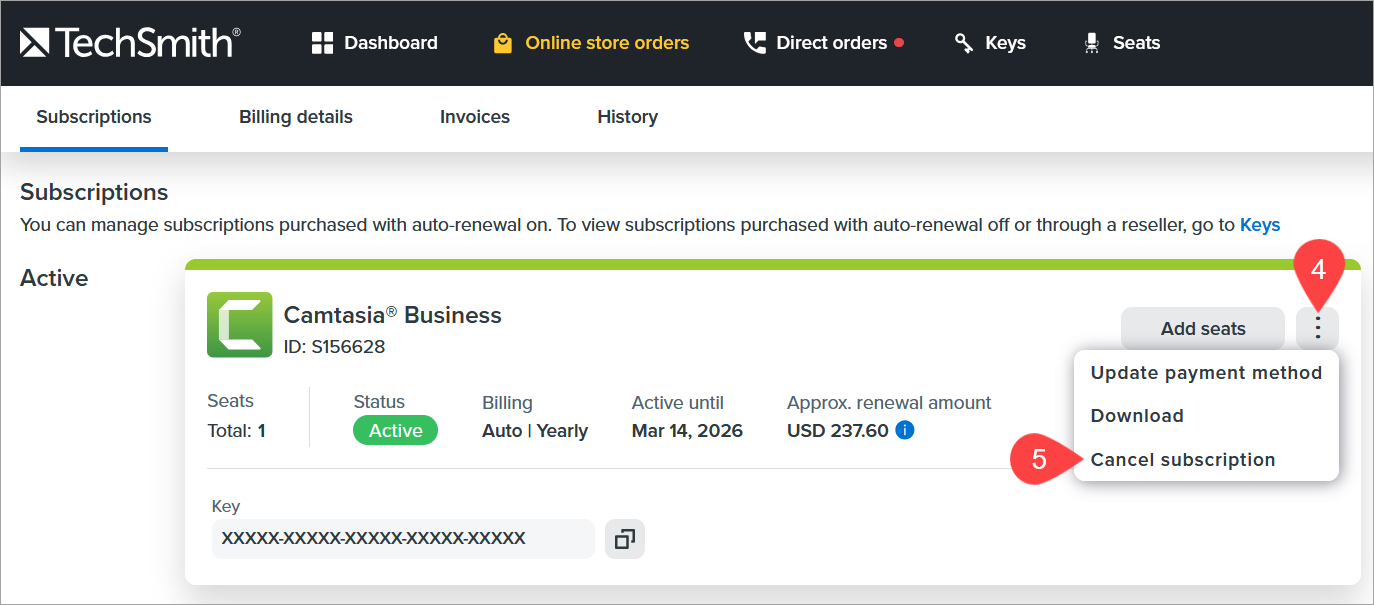Show renewal amount info tooltip icon
This screenshot has width=1374, height=605.
pos(905,431)
